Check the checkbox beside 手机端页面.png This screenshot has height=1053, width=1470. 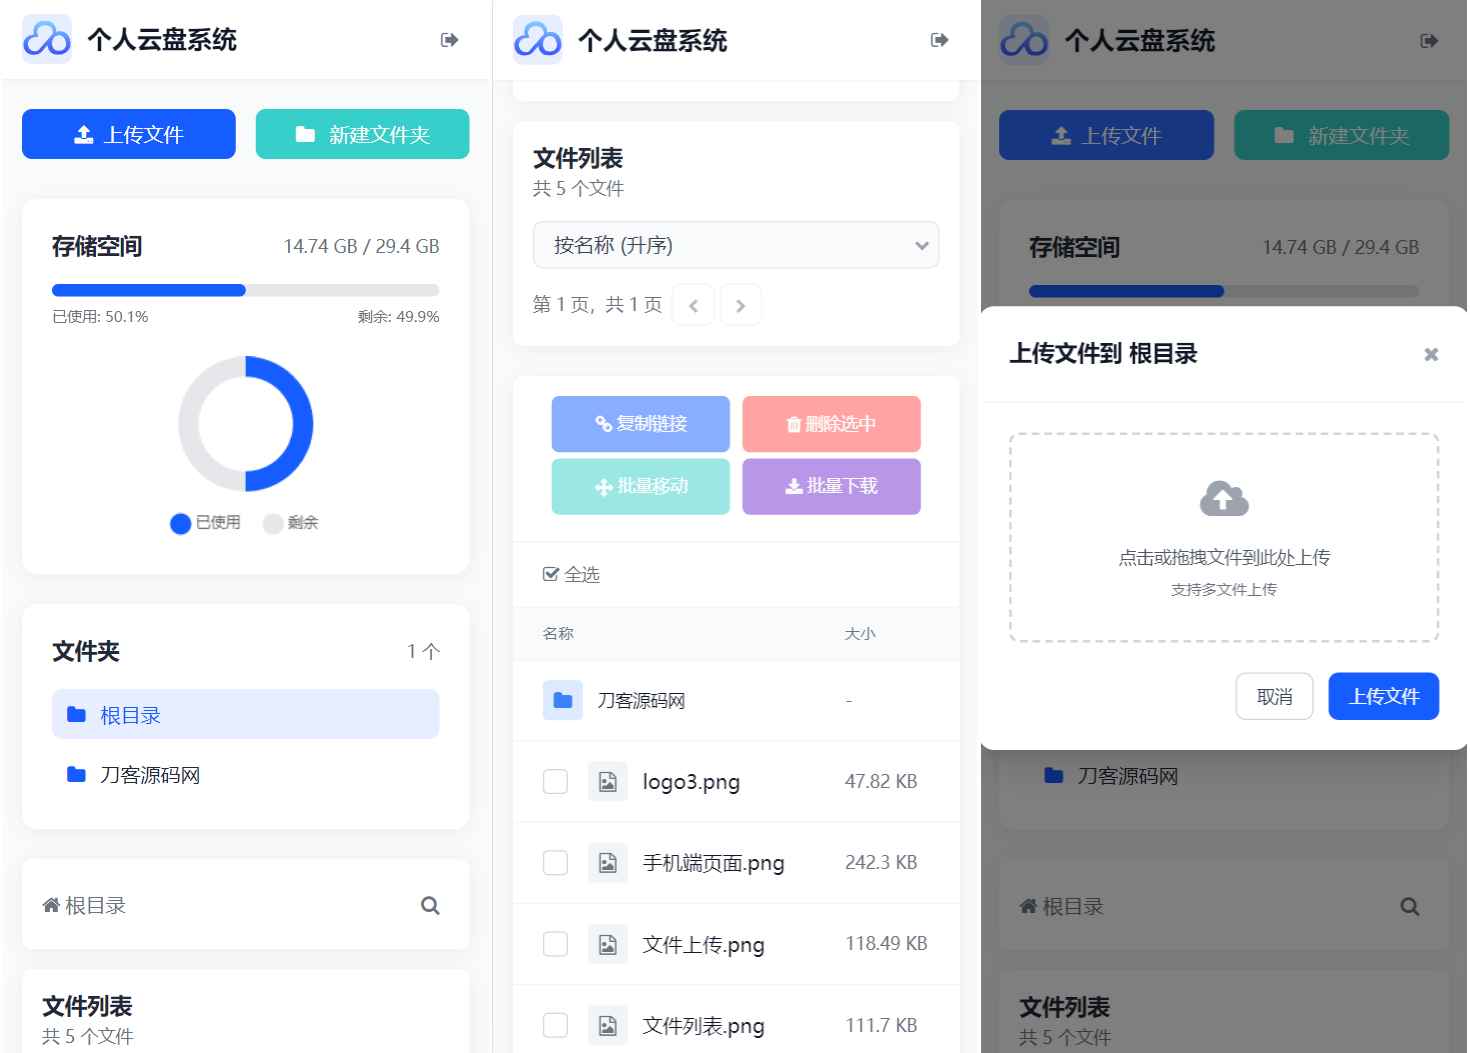[x=555, y=862]
